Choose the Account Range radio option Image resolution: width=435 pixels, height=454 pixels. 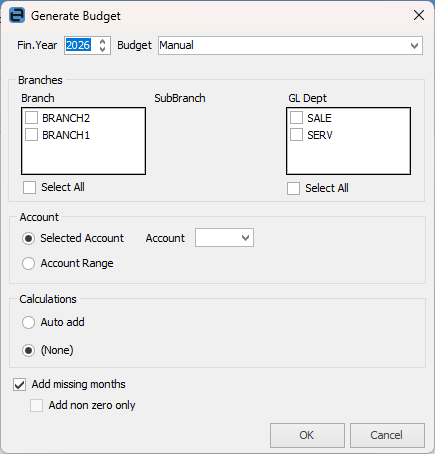[28, 263]
